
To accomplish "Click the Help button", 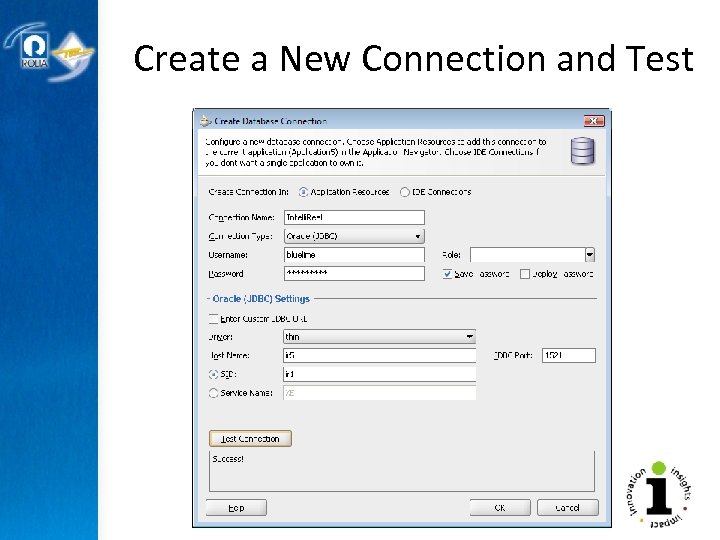I will (x=236, y=508).
